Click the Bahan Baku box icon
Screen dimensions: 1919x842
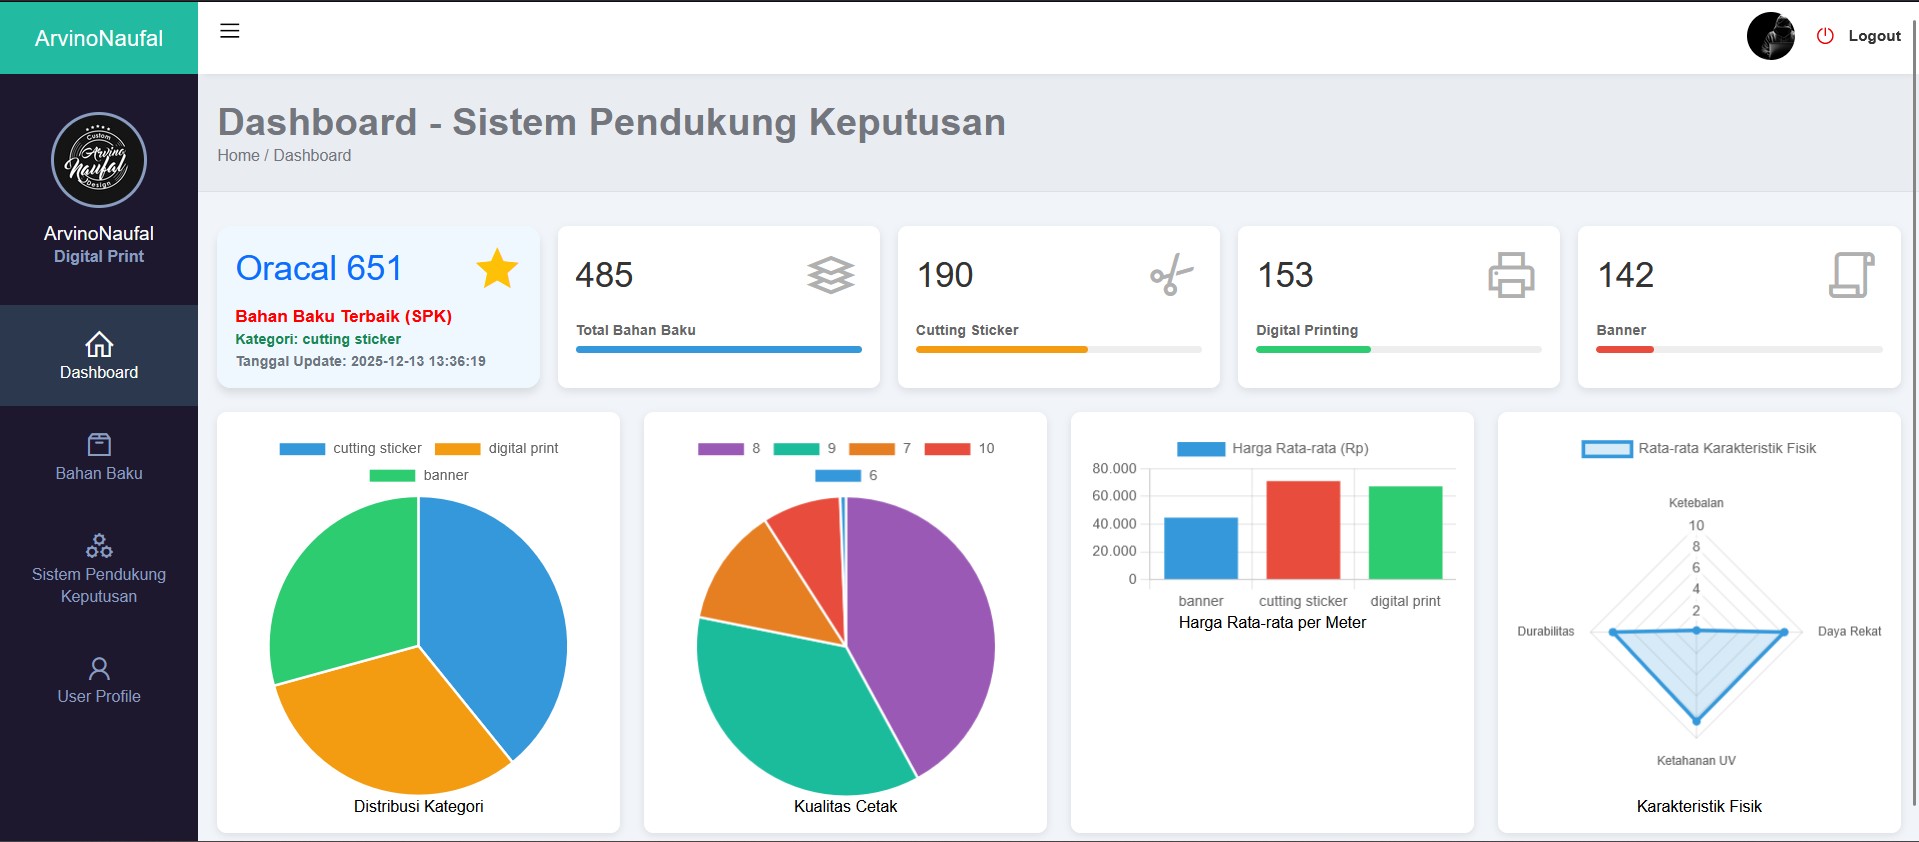99,444
